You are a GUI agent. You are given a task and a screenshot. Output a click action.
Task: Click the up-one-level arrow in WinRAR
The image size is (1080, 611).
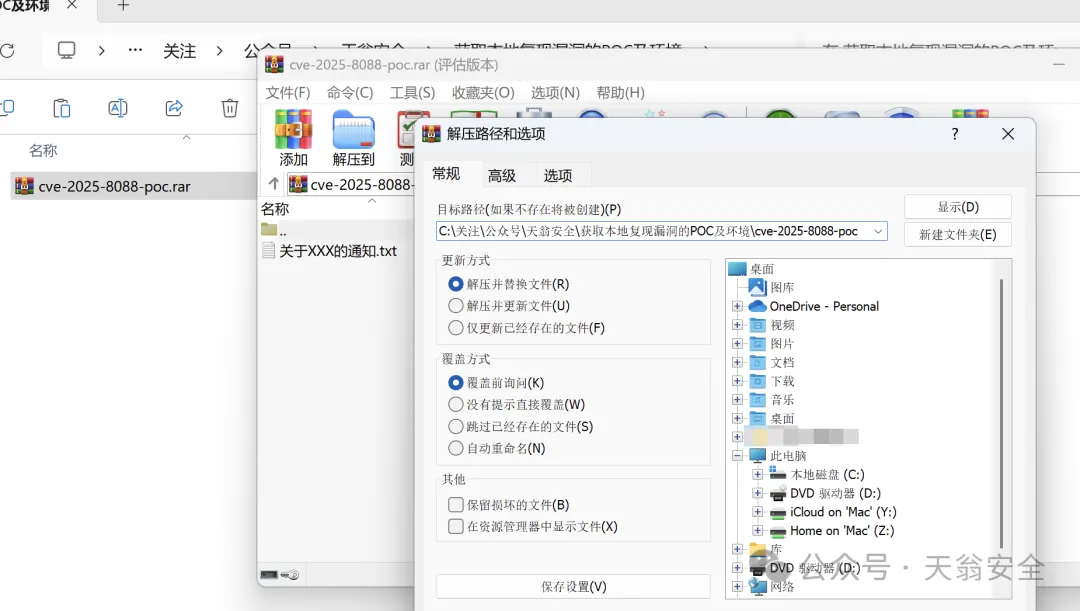pos(273,184)
